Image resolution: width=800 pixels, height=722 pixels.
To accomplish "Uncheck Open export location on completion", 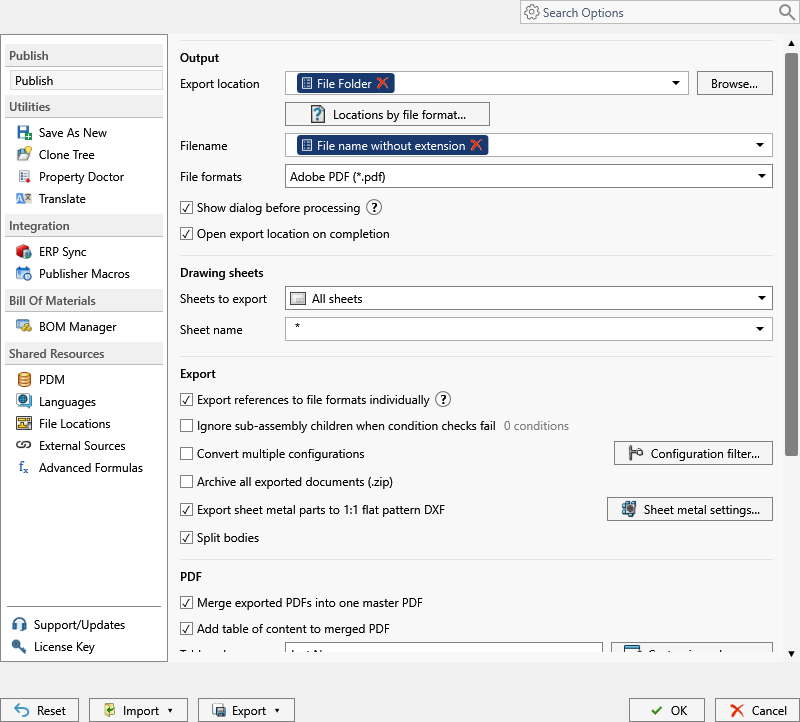I will [x=186, y=234].
